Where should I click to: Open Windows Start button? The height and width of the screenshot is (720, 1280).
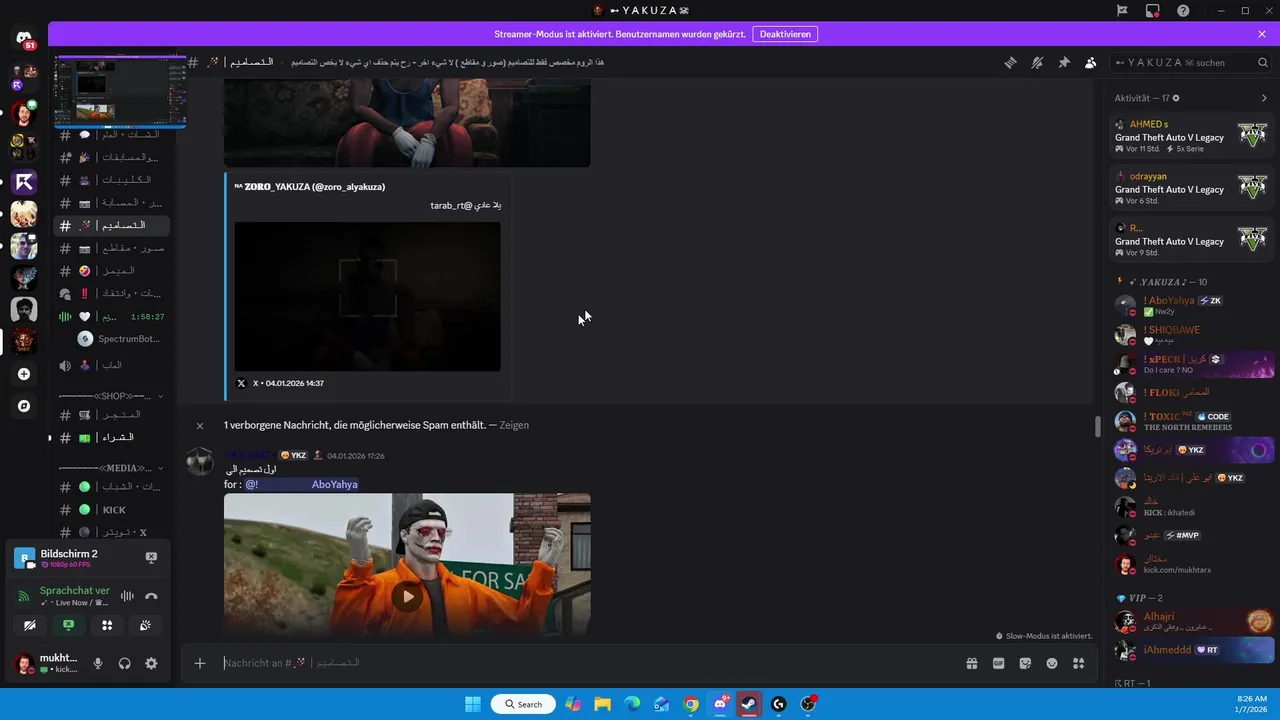pyautogui.click(x=472, y=704)
